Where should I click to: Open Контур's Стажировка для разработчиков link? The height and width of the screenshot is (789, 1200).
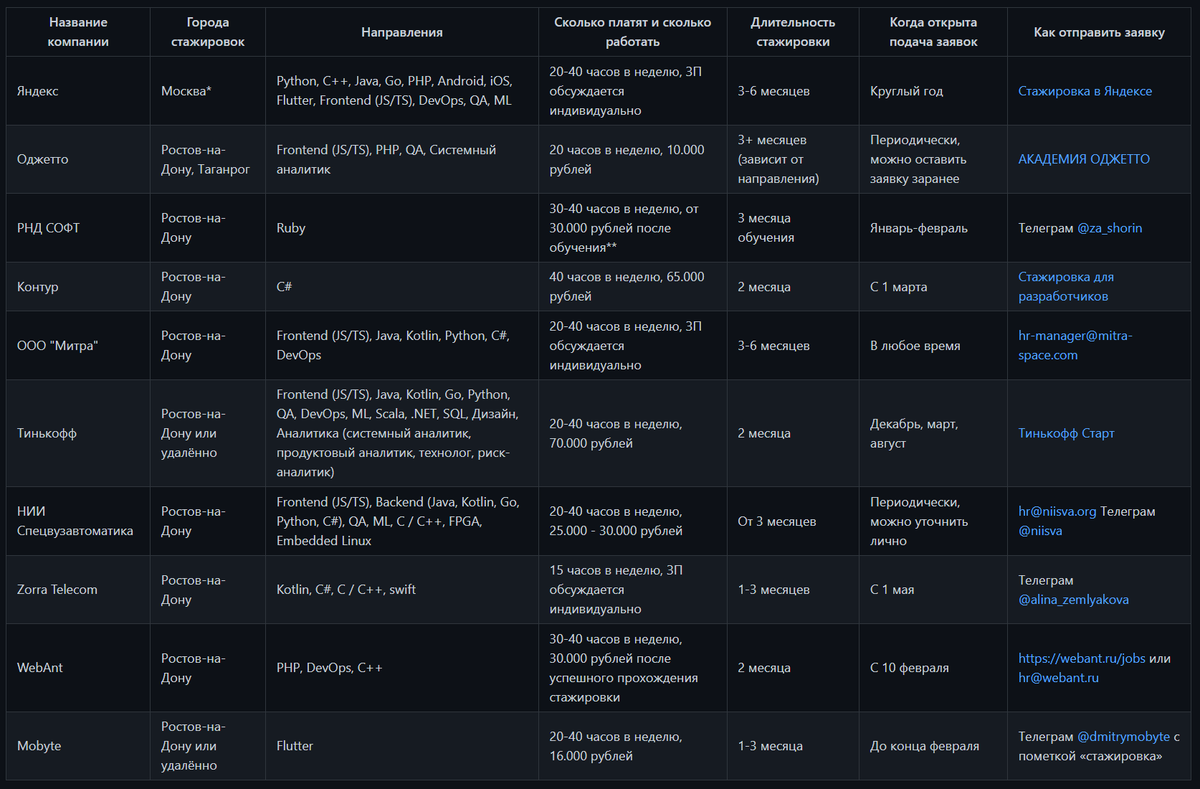pos(1066,287)
